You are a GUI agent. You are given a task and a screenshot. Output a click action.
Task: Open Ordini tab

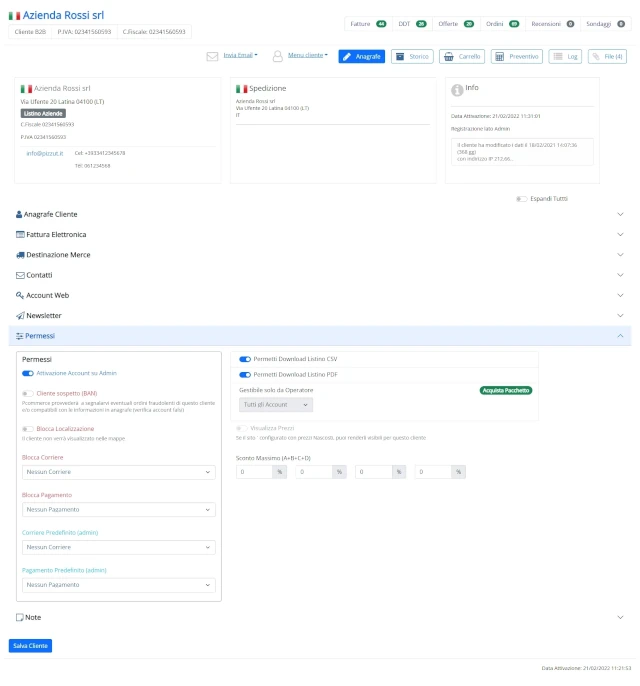(x=503, y=24)
